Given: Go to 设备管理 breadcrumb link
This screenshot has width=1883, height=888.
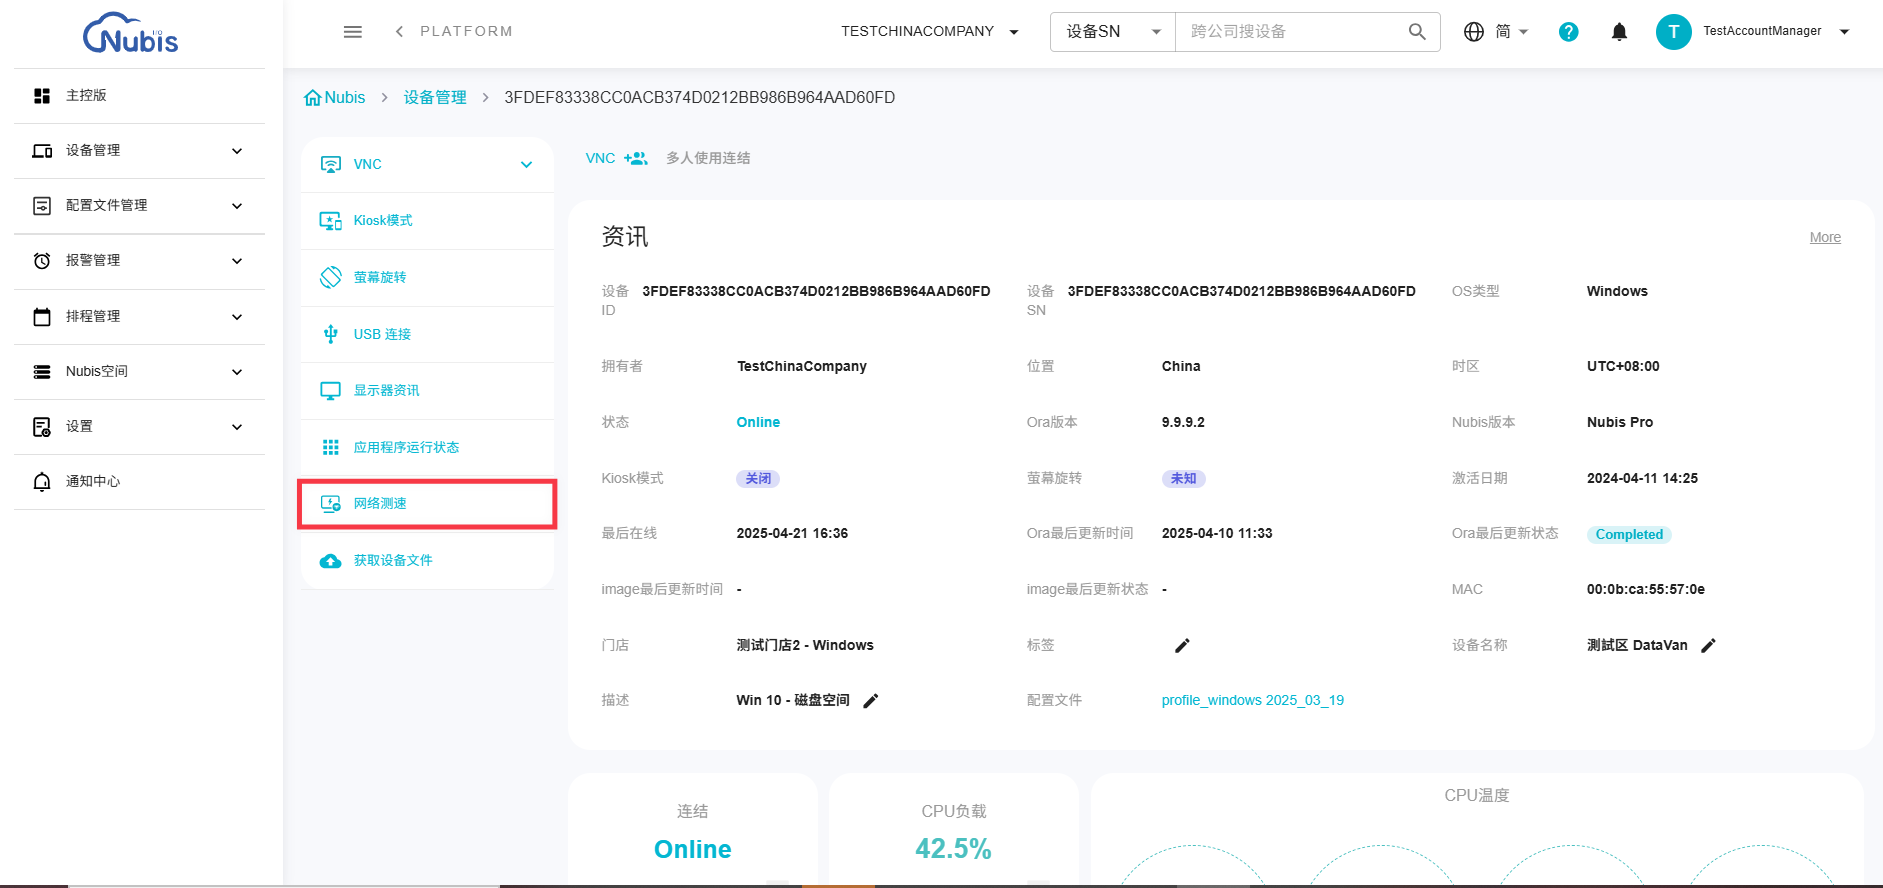Looking at the screenshot, I should click(x=435, y=98).
